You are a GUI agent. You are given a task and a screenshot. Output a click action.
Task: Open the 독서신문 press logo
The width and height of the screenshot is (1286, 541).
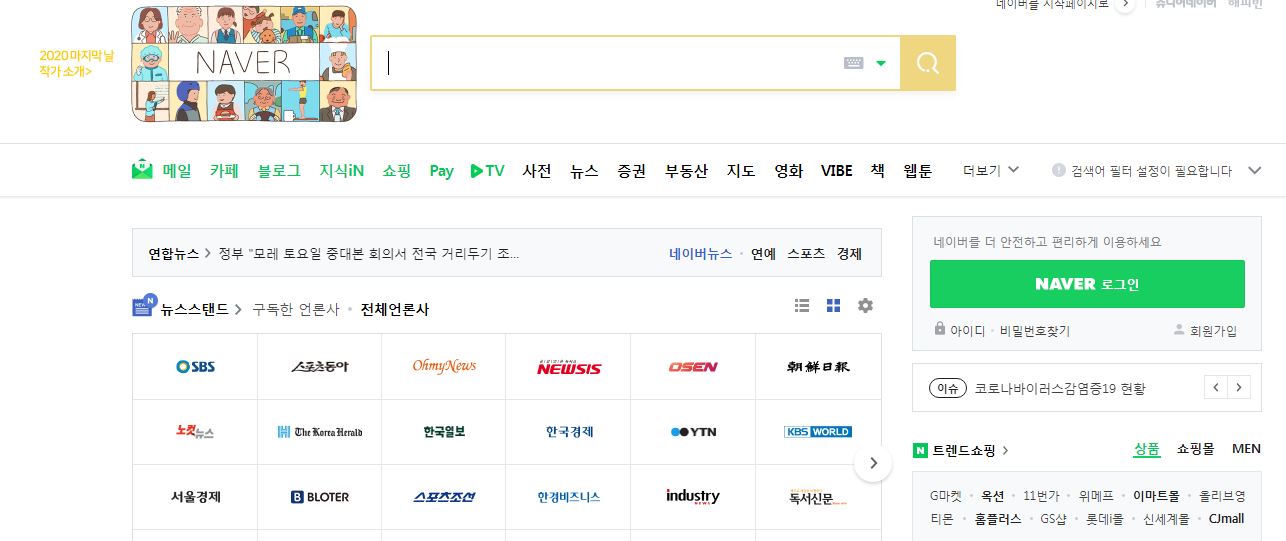pyautogui.click(x=818, y=497)
